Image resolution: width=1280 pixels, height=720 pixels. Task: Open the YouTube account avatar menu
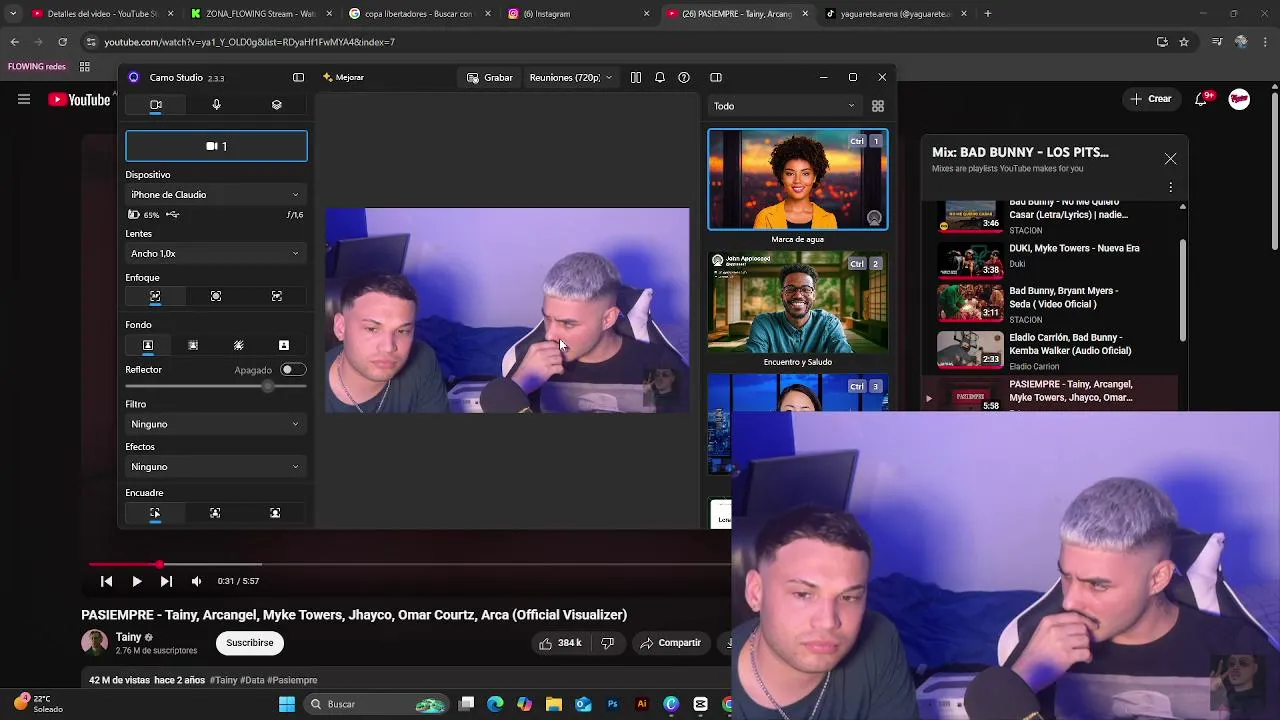pyautogui.click(x=1239, y=99)
